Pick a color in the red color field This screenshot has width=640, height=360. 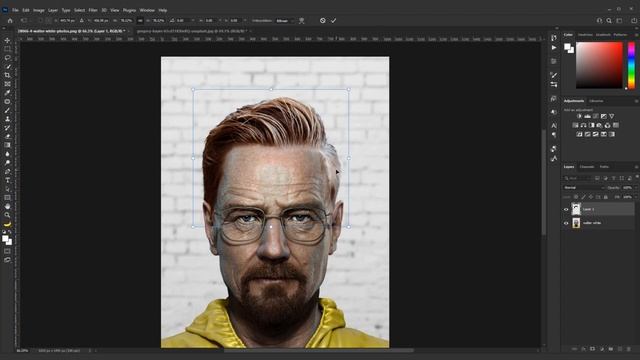coord(599,65)
